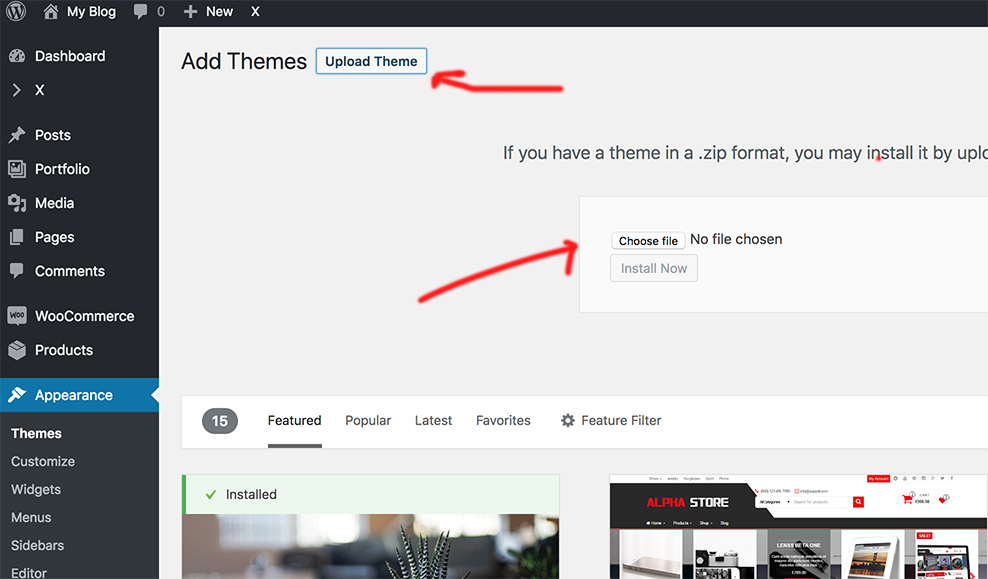Click the Portfolio icon in sidebar
Screen dimensions: 988x579
pos(17,169)
